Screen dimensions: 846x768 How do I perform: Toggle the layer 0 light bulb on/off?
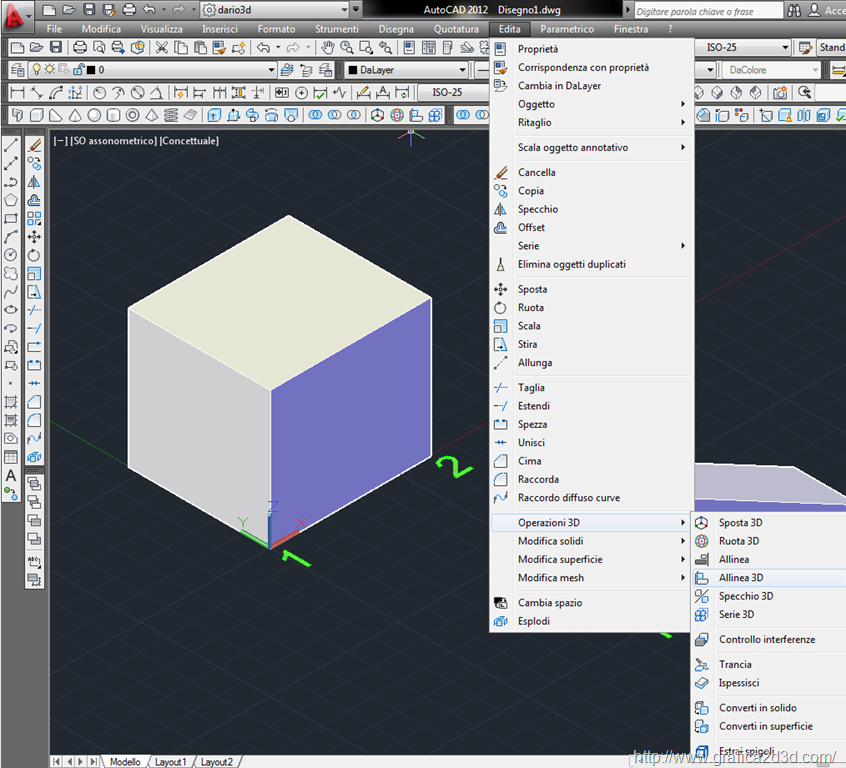click(36, 70)
